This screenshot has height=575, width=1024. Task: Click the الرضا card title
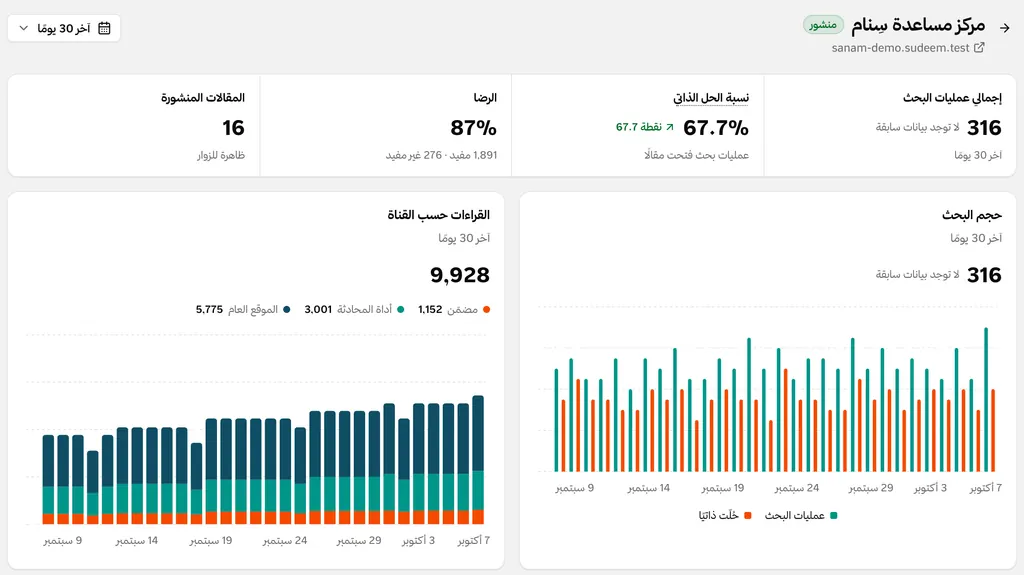[485, 98]
